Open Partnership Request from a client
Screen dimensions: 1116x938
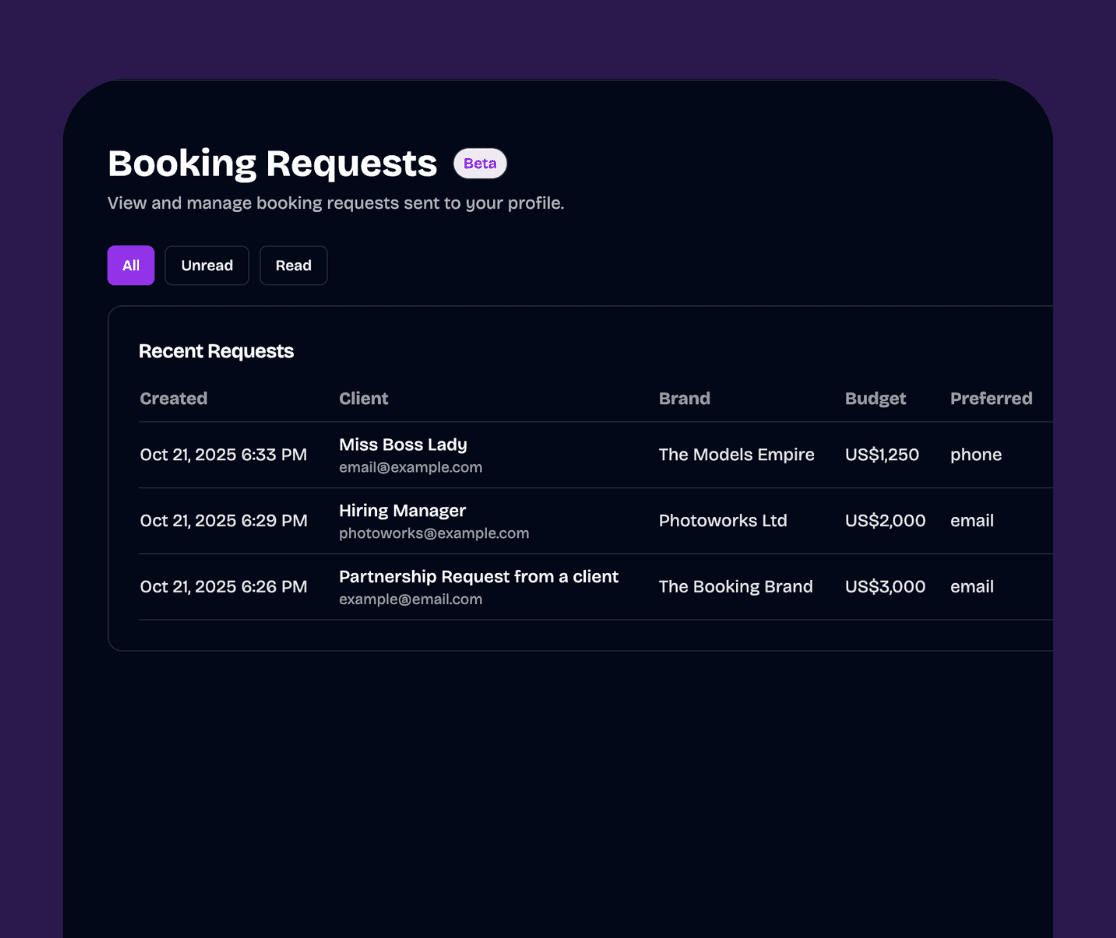click(x=478, y=576)
